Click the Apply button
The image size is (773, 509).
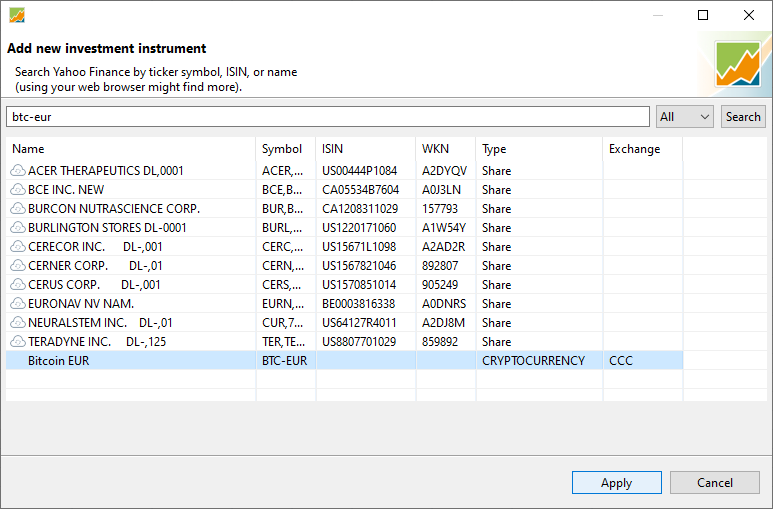617,482
